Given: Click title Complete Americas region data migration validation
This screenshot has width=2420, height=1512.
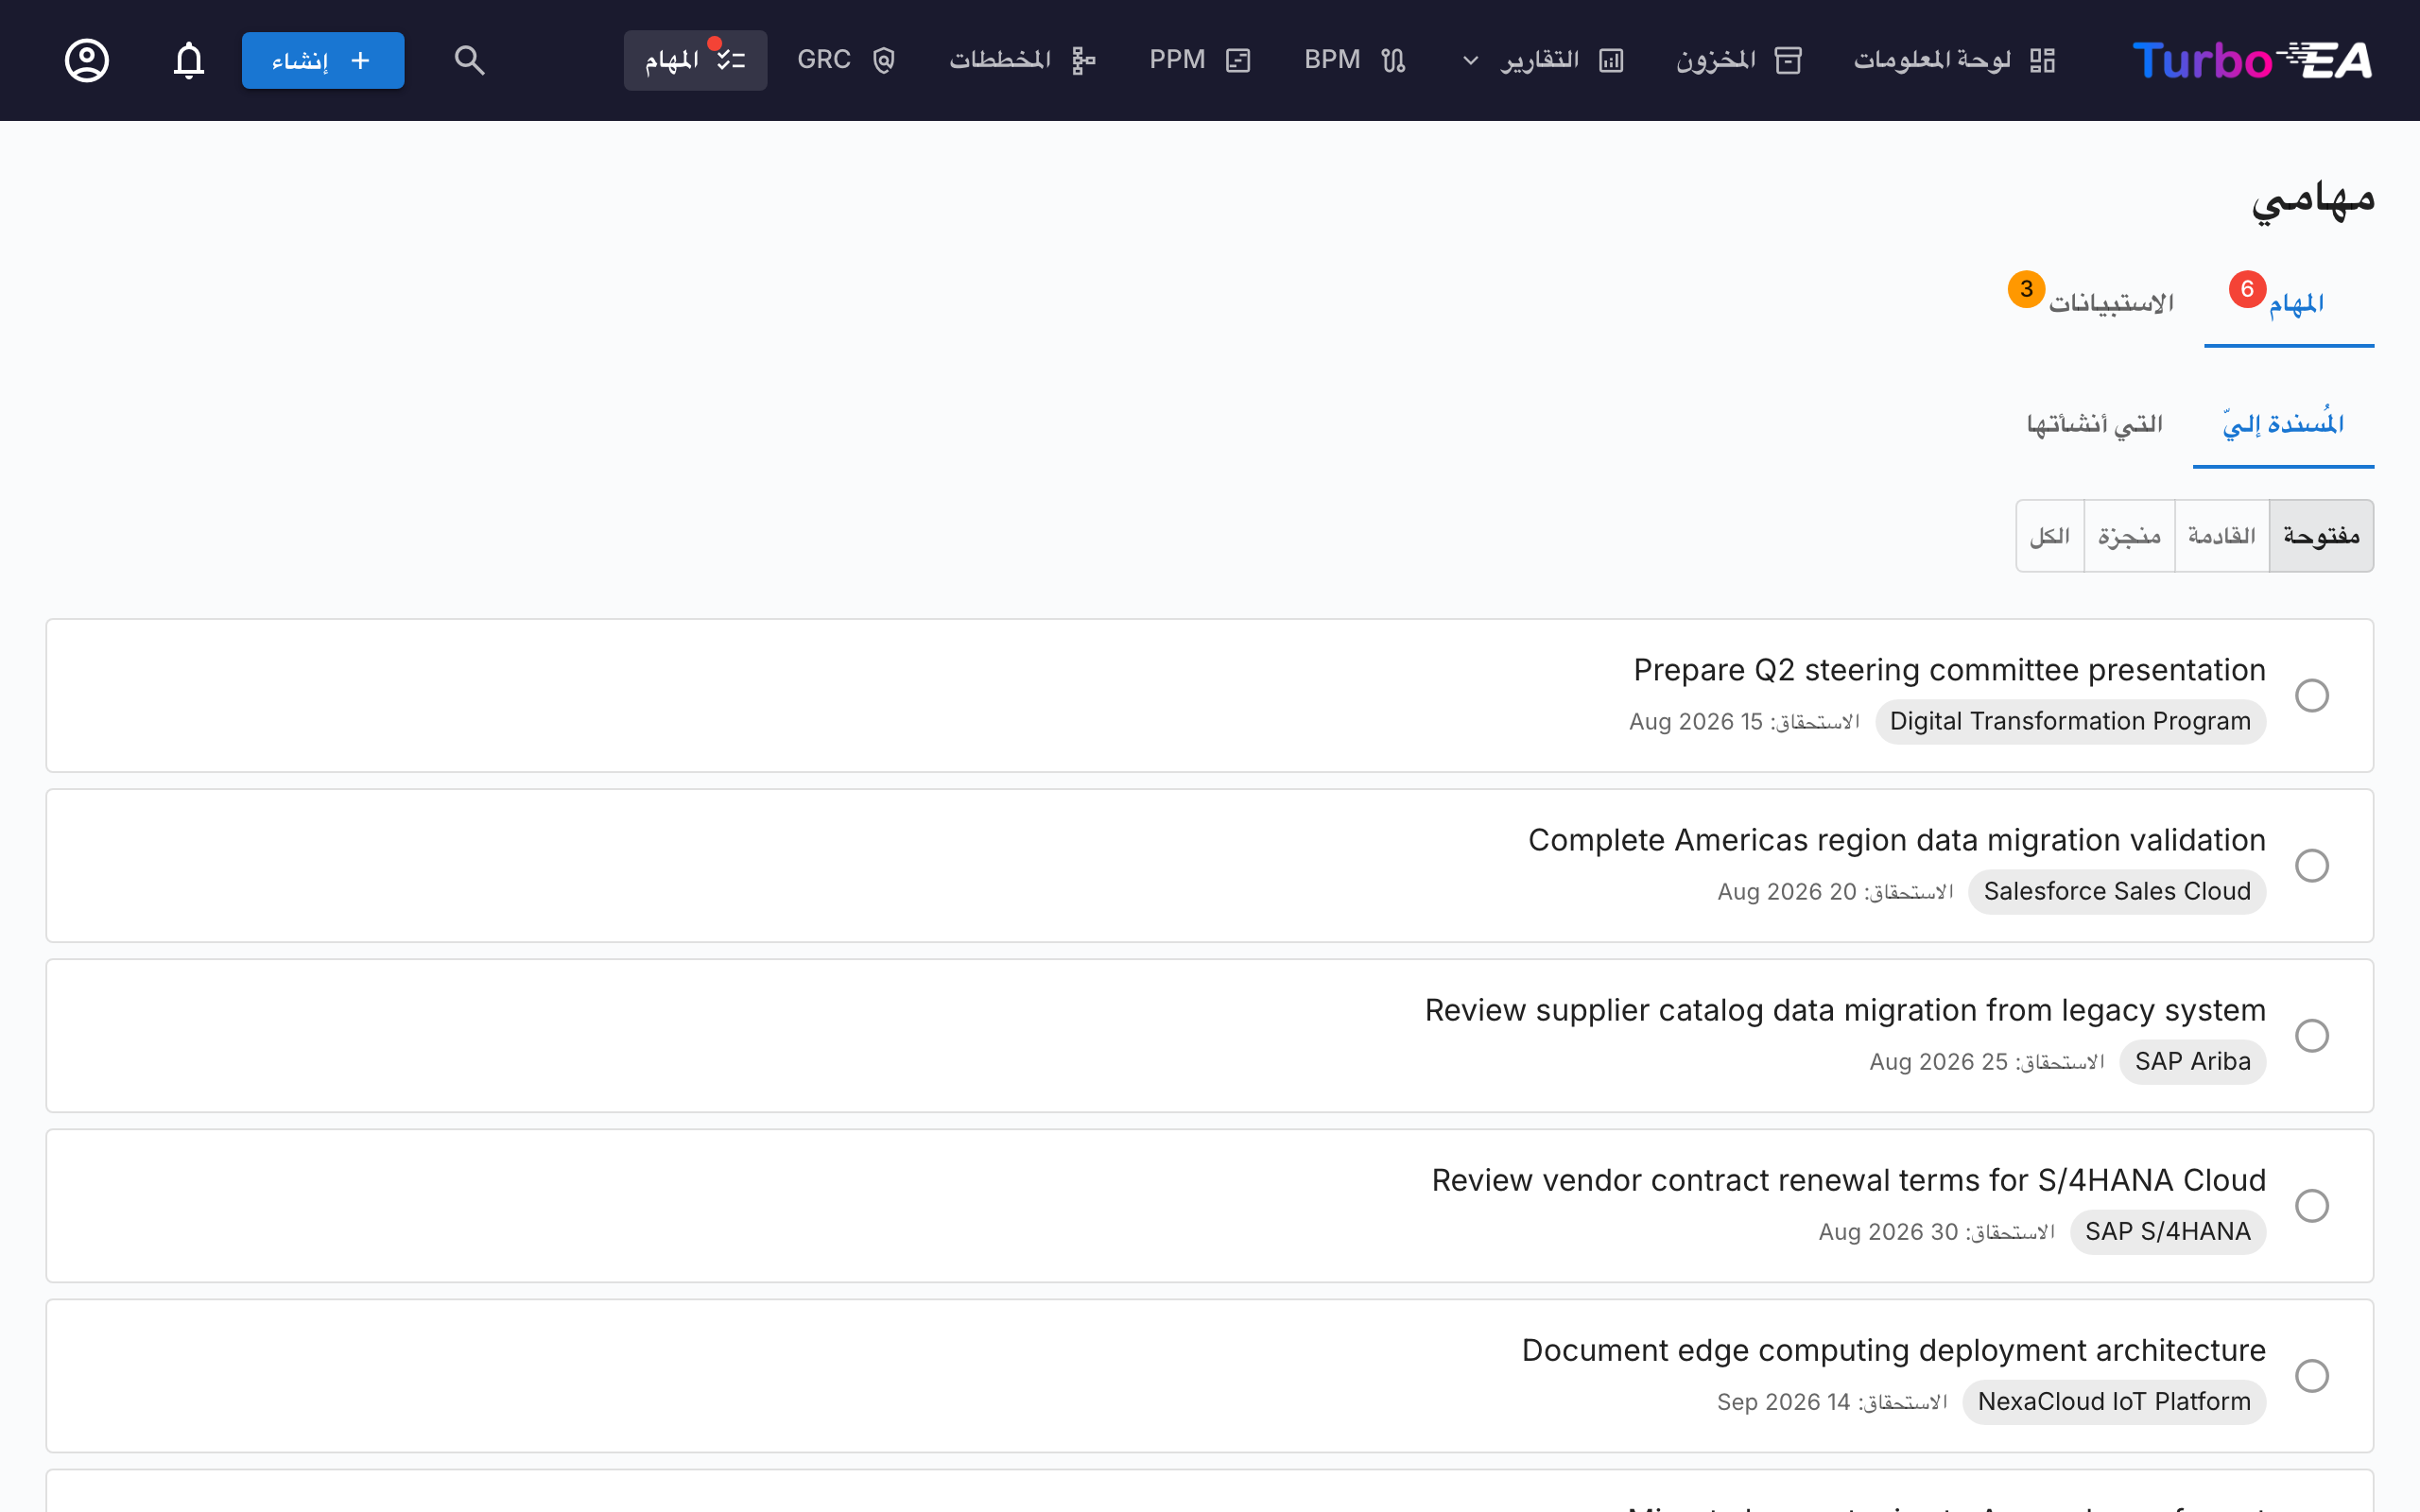Looking at the screenshot, I should [1896, 840].
